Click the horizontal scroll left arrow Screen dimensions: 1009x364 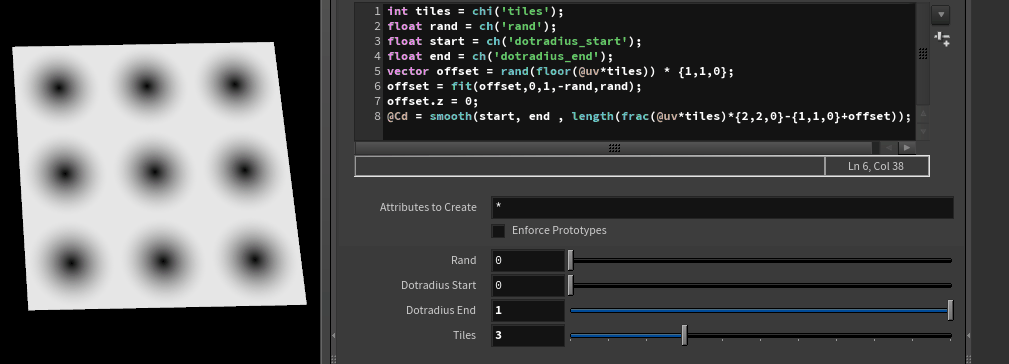(x=889, y=148)
